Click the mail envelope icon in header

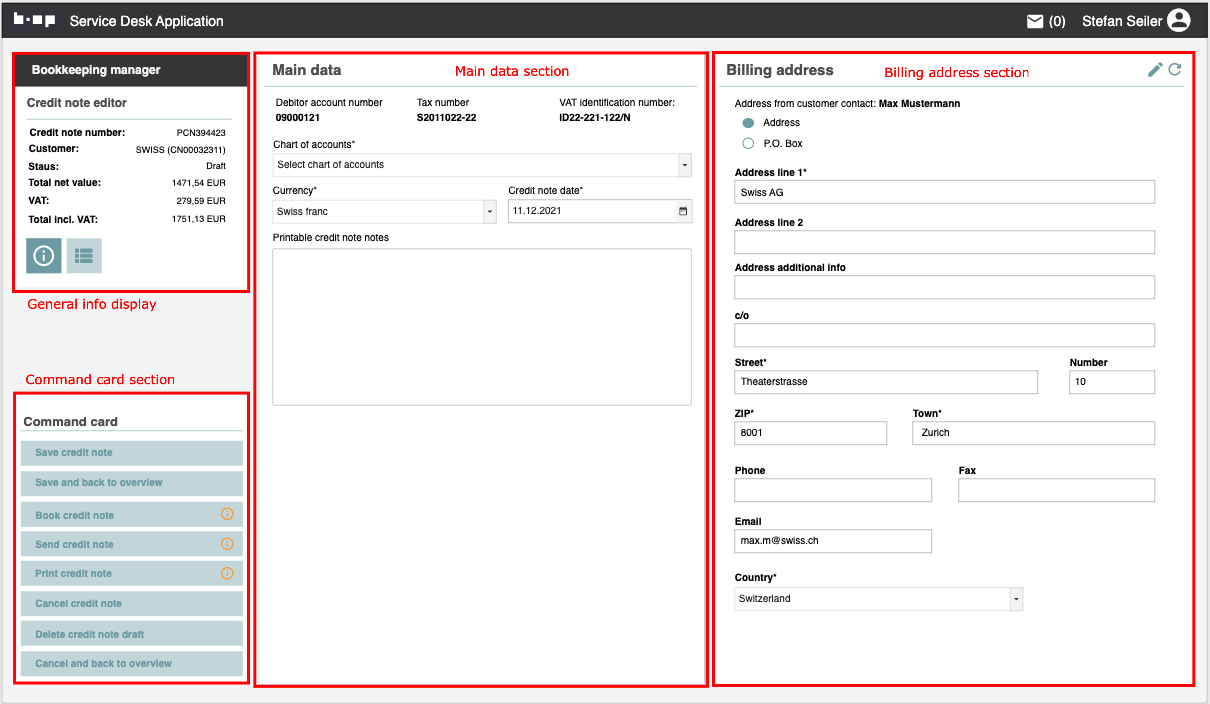[x=1035, y=21]
